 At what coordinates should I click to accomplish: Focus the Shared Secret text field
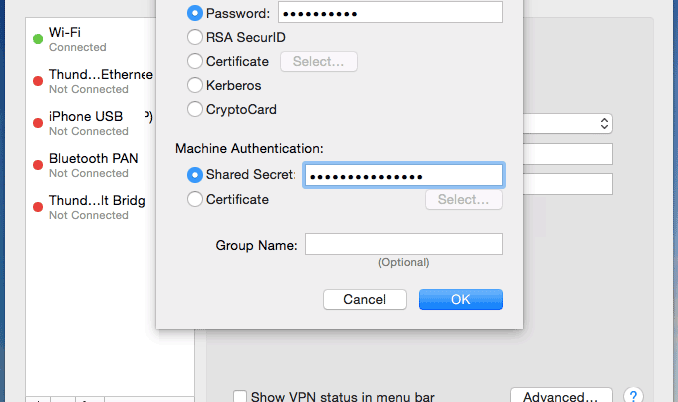[403, 176]
